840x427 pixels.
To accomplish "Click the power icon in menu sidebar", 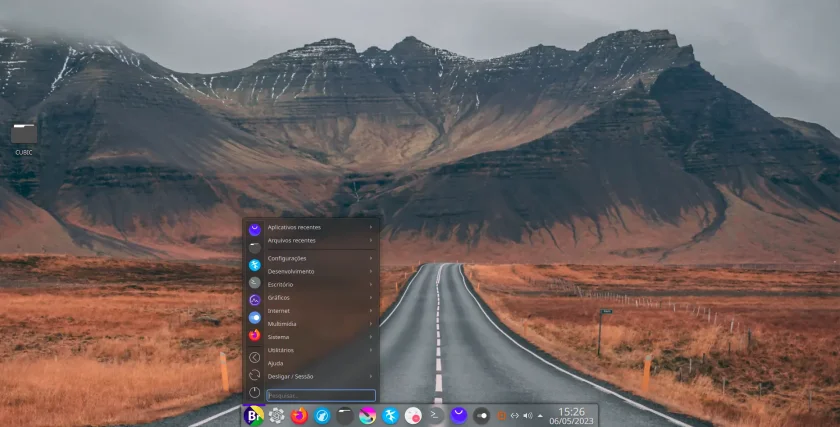I will tap(254, 392).
